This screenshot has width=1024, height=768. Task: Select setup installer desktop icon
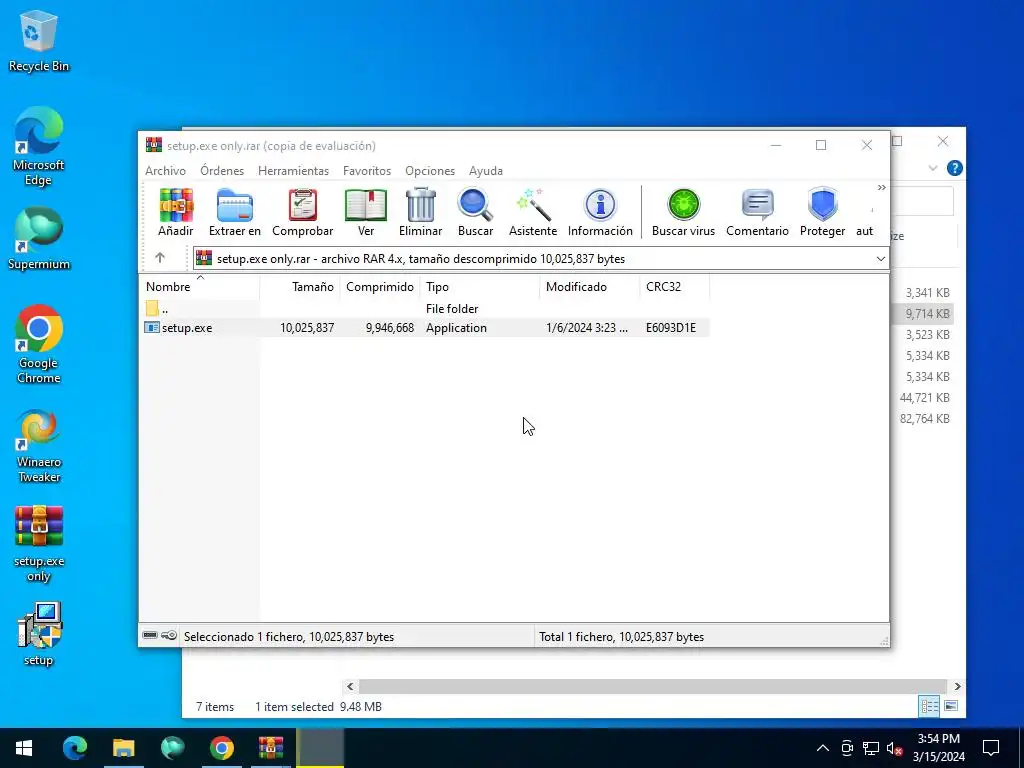coord(39,634)
